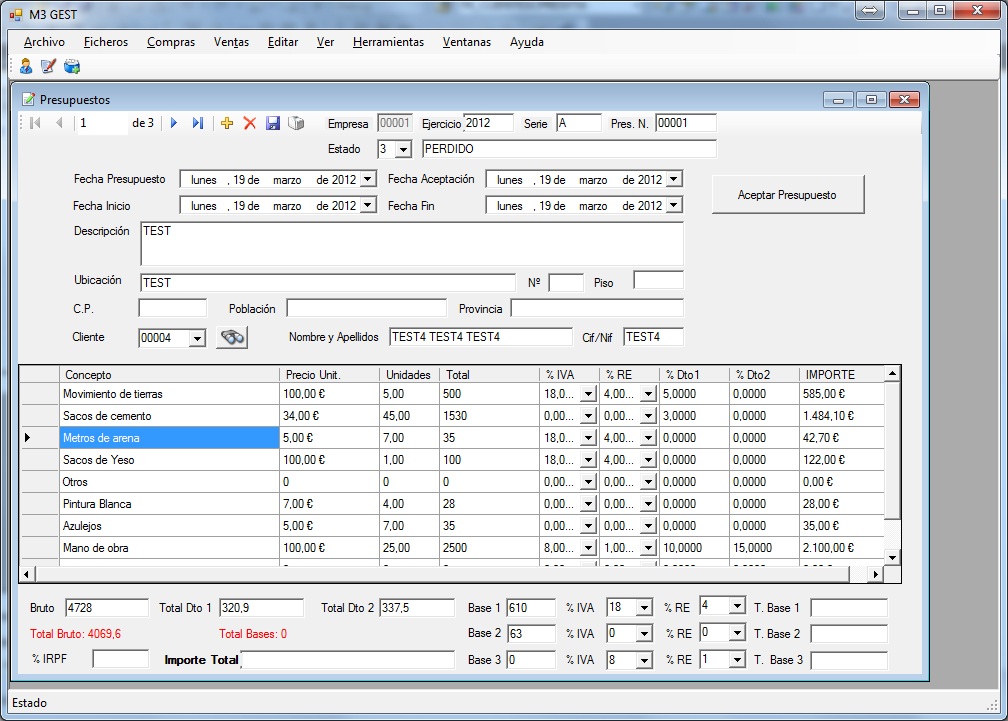The height and width of the screenshot is (721, 1008).
Task: Click into the Descripción text field
Action: 411,243
